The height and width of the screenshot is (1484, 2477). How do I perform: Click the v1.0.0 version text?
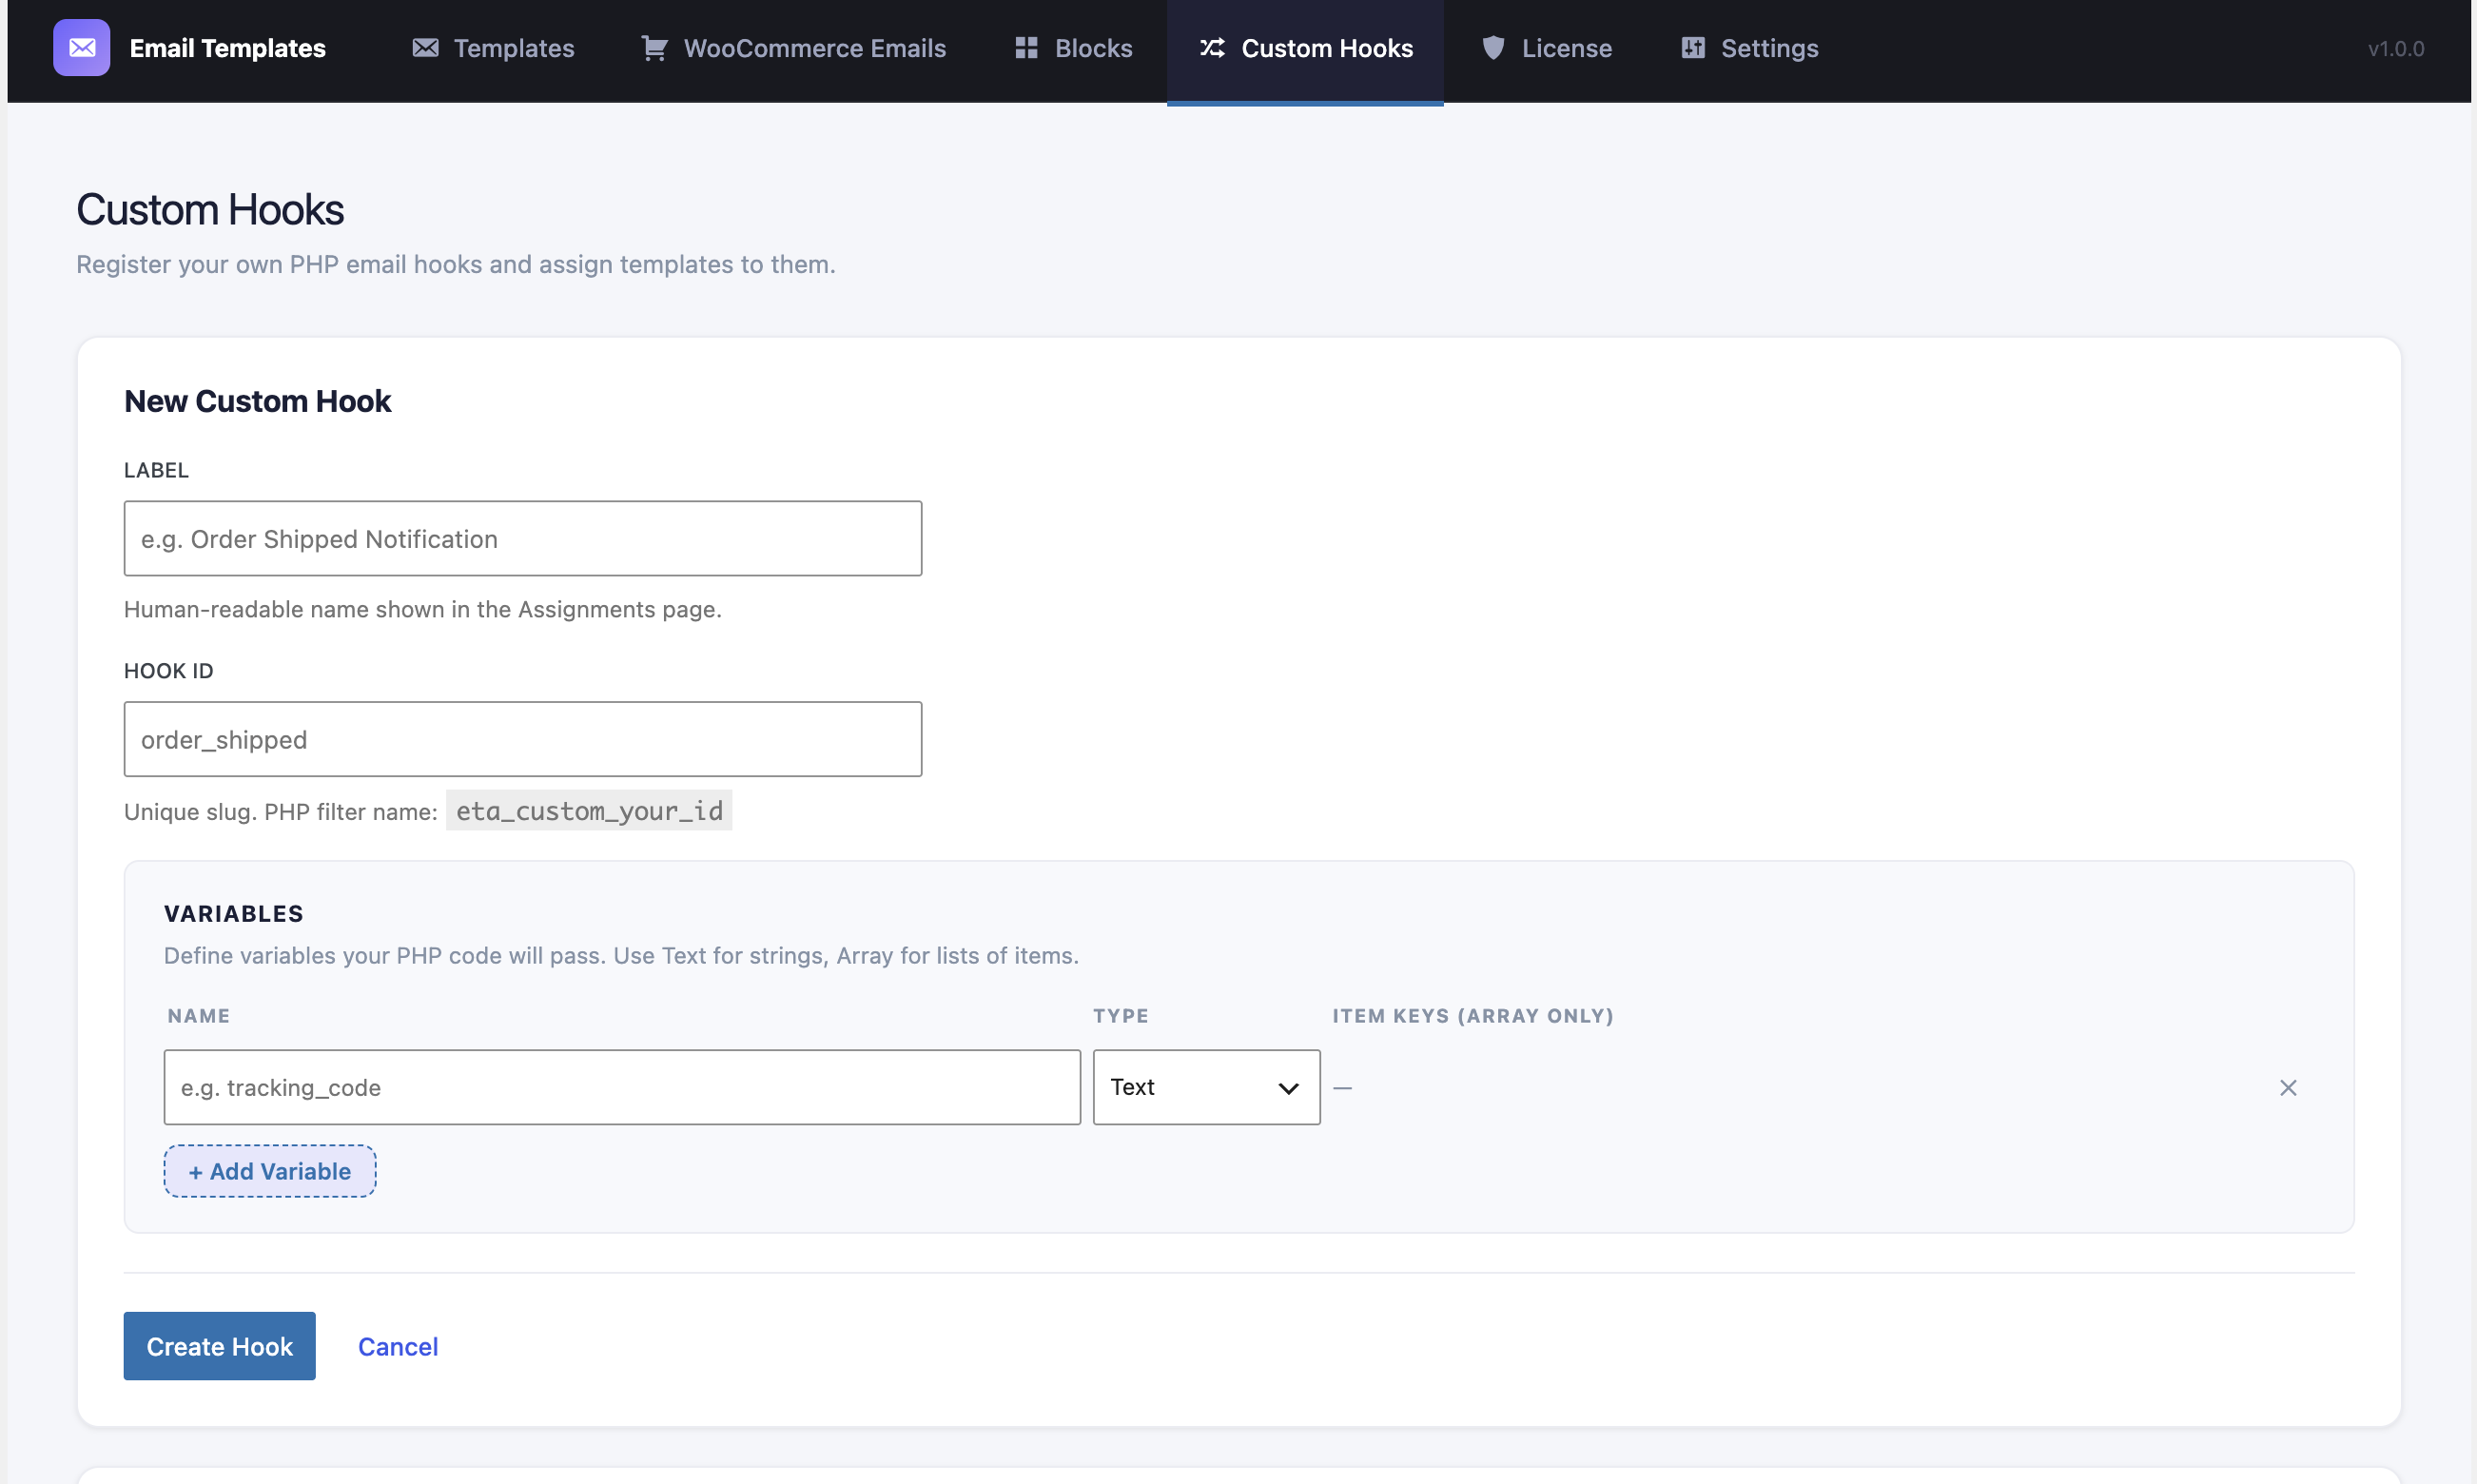(x=2395, y=48)
